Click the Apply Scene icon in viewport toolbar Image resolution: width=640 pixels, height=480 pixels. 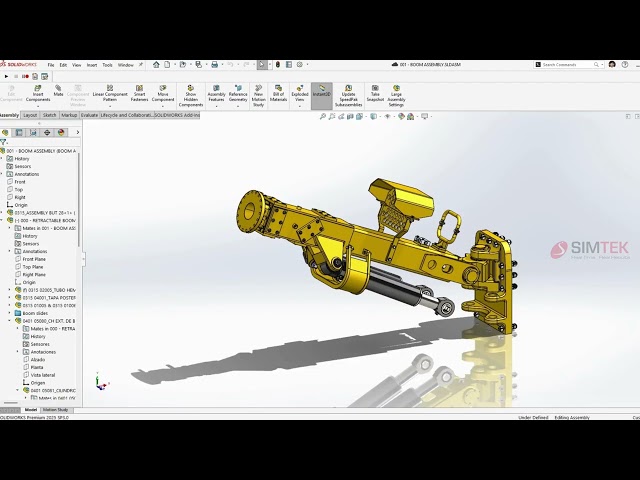pos(410,116)
